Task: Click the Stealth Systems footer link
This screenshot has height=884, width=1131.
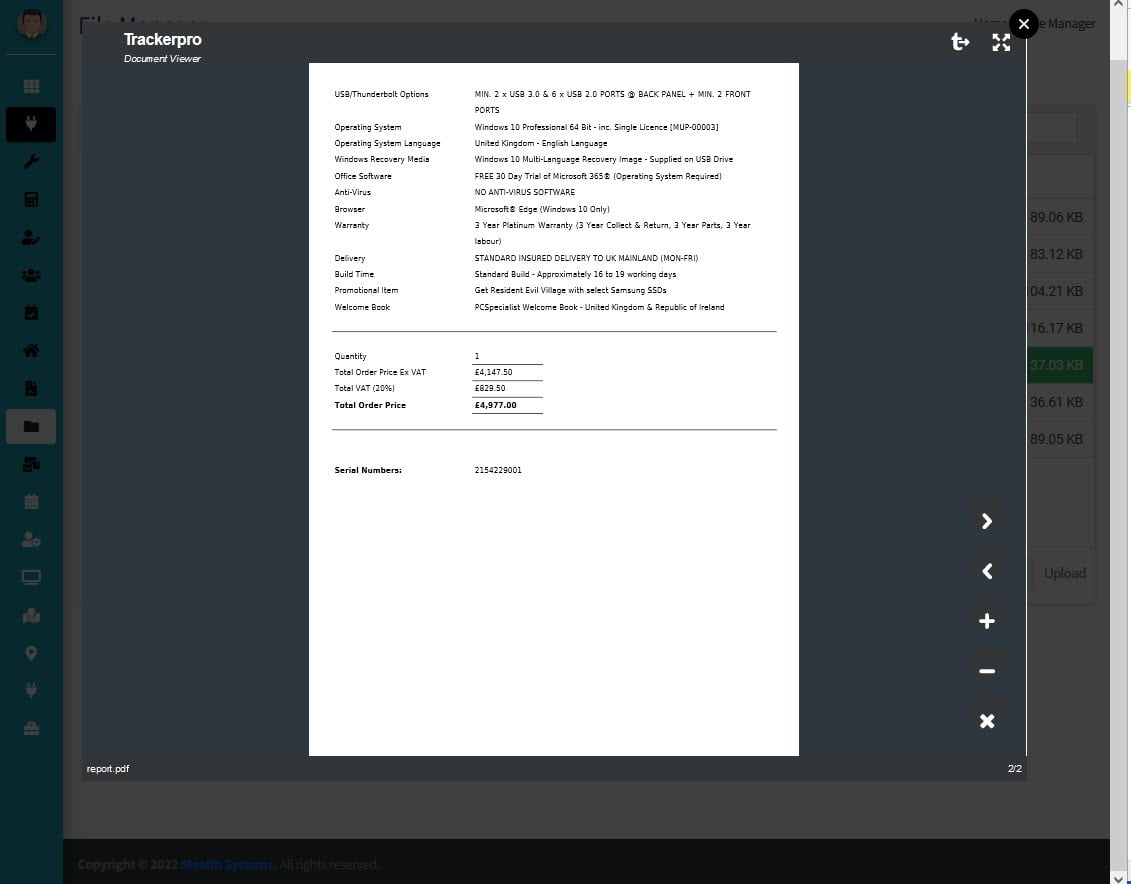Action: point(226,864)
